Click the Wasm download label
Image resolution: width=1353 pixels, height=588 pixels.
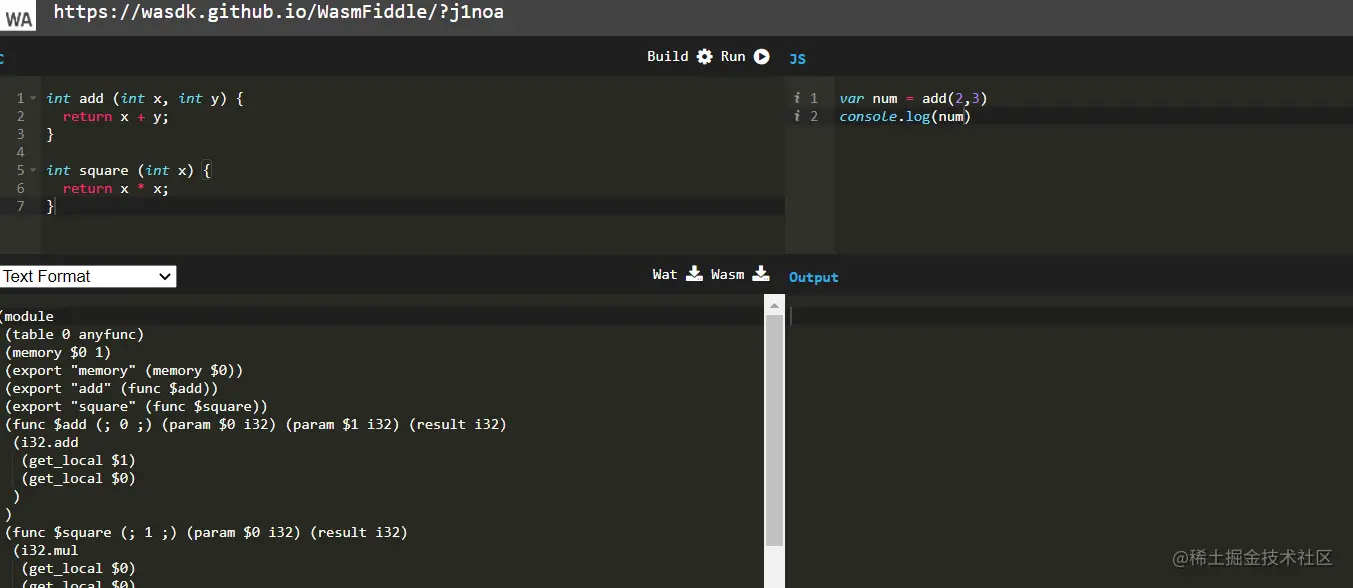(x=728, y=274)
